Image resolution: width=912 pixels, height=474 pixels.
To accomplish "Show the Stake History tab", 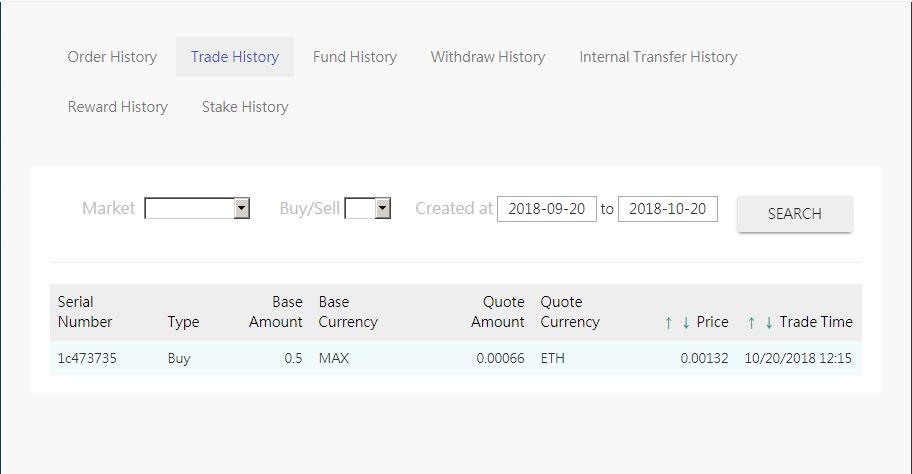I will (x=245, y=107).
